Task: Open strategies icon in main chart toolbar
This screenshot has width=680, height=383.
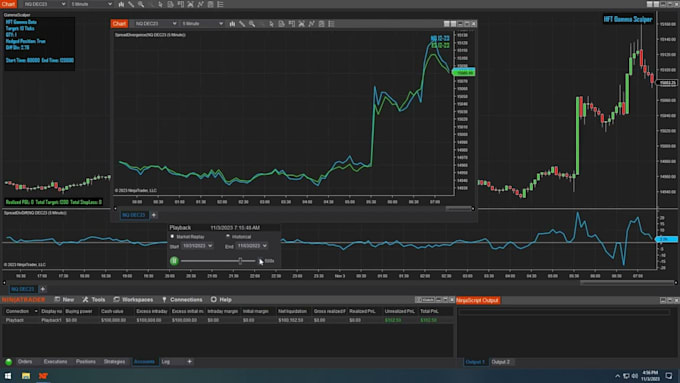Action: click(200, 4)
